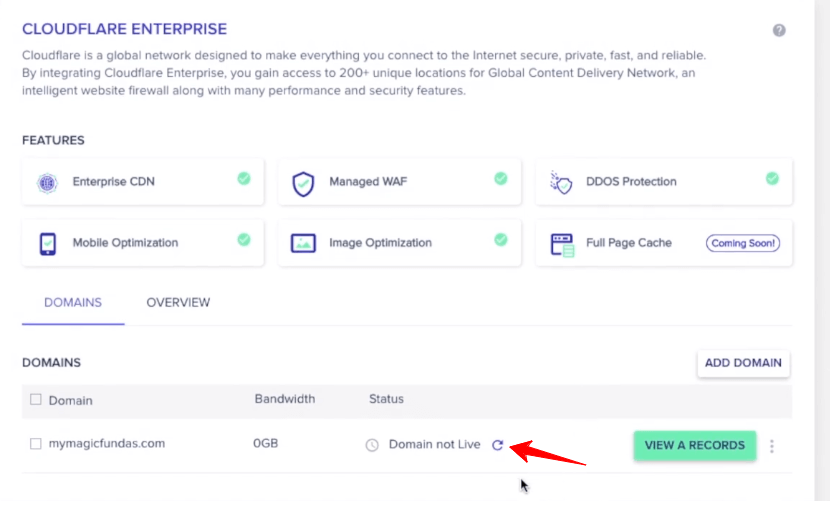Tick the mymagicfundas.com row checkbox
Viewport: 830px width, 508px height.
[35, 443]
